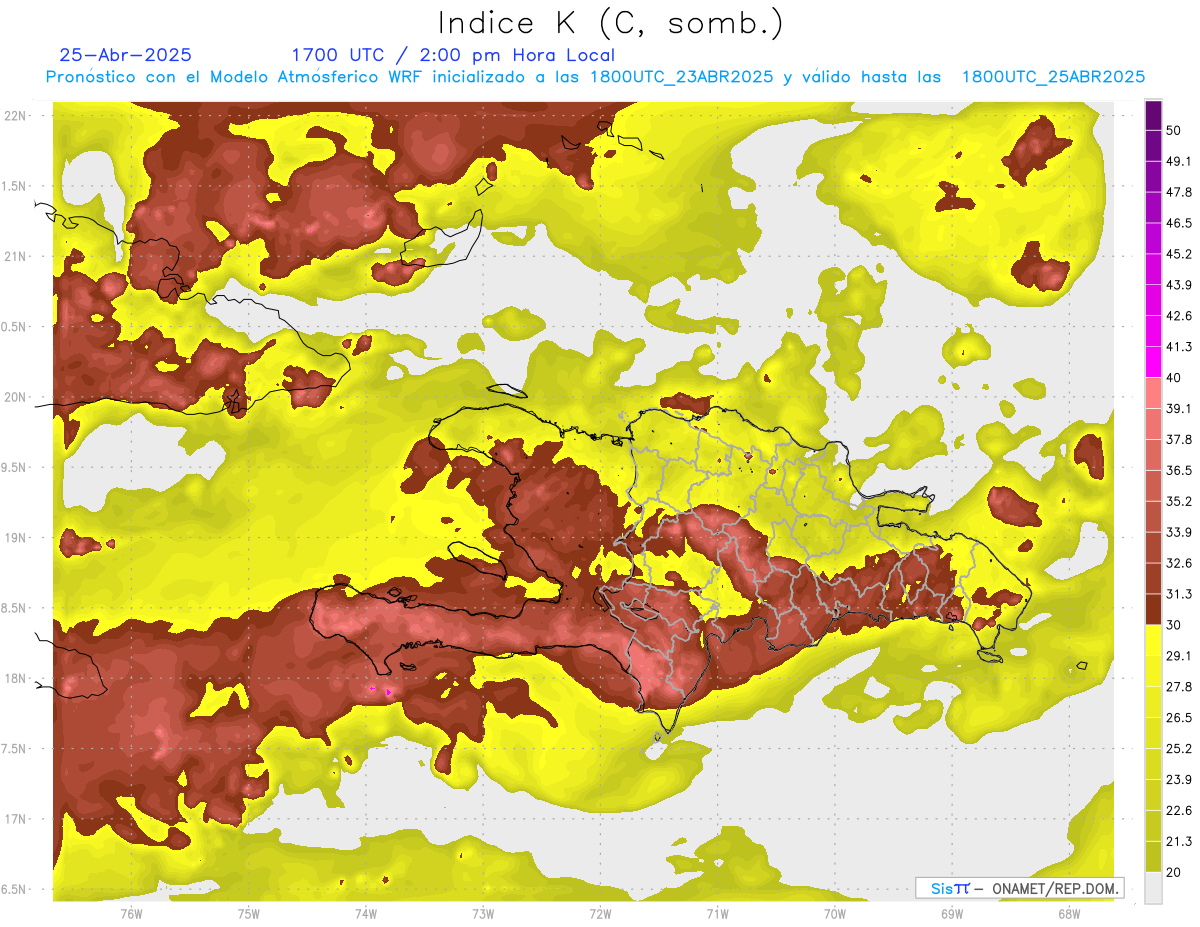Click the '21N' latitude label
The height and width of the screenshot is (927, 1200).
tap(16, 257)
